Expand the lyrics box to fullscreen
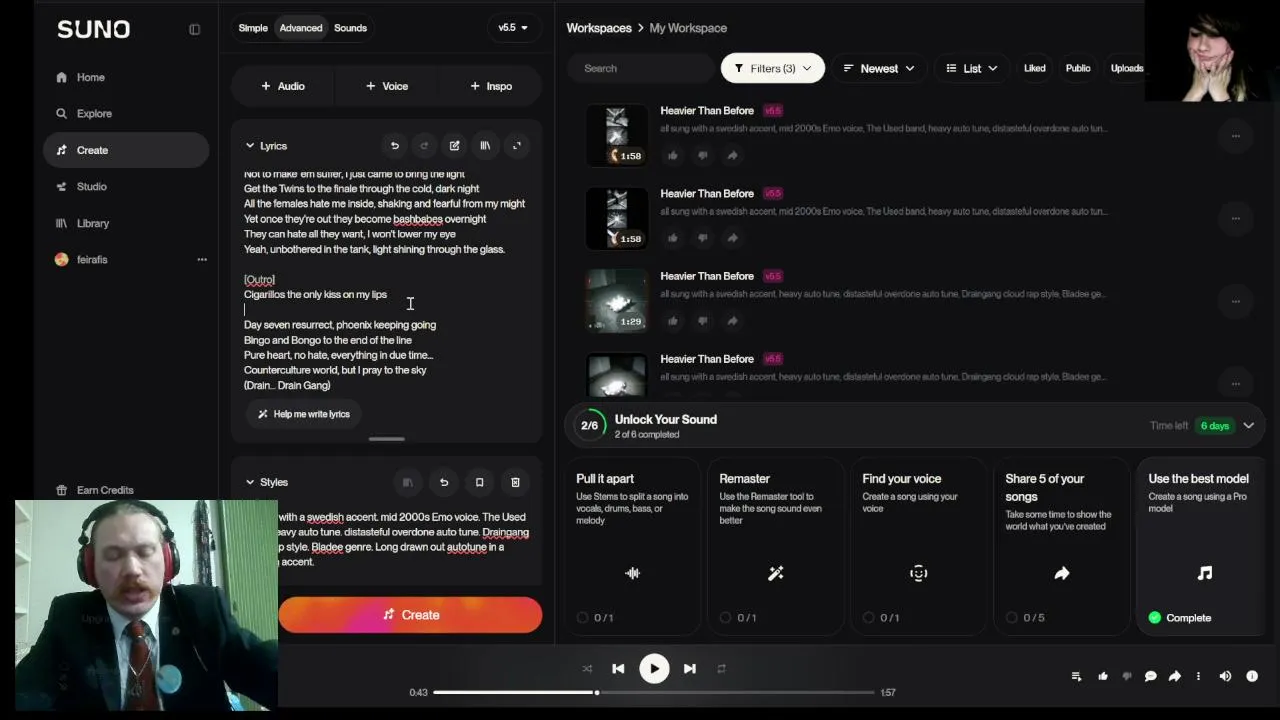The width and height of the screenshot is (1280, 720). (517, 146)
